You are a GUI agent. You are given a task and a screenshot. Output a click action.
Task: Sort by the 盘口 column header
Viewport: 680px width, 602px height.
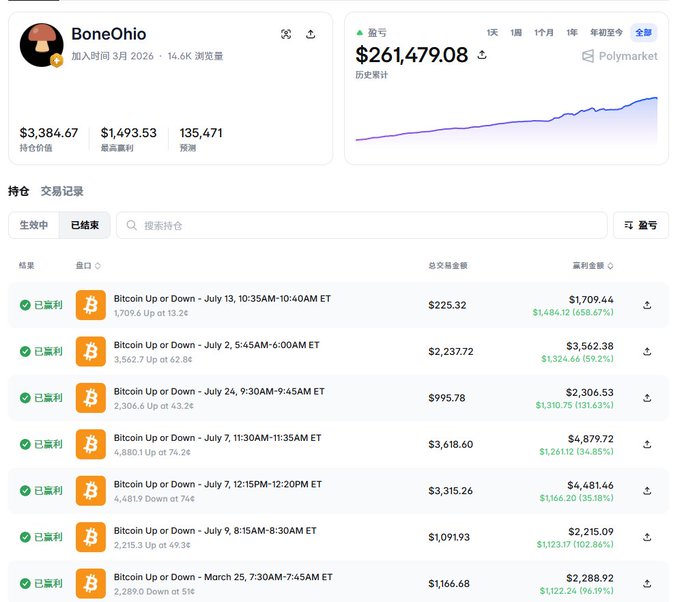[88, 265]
